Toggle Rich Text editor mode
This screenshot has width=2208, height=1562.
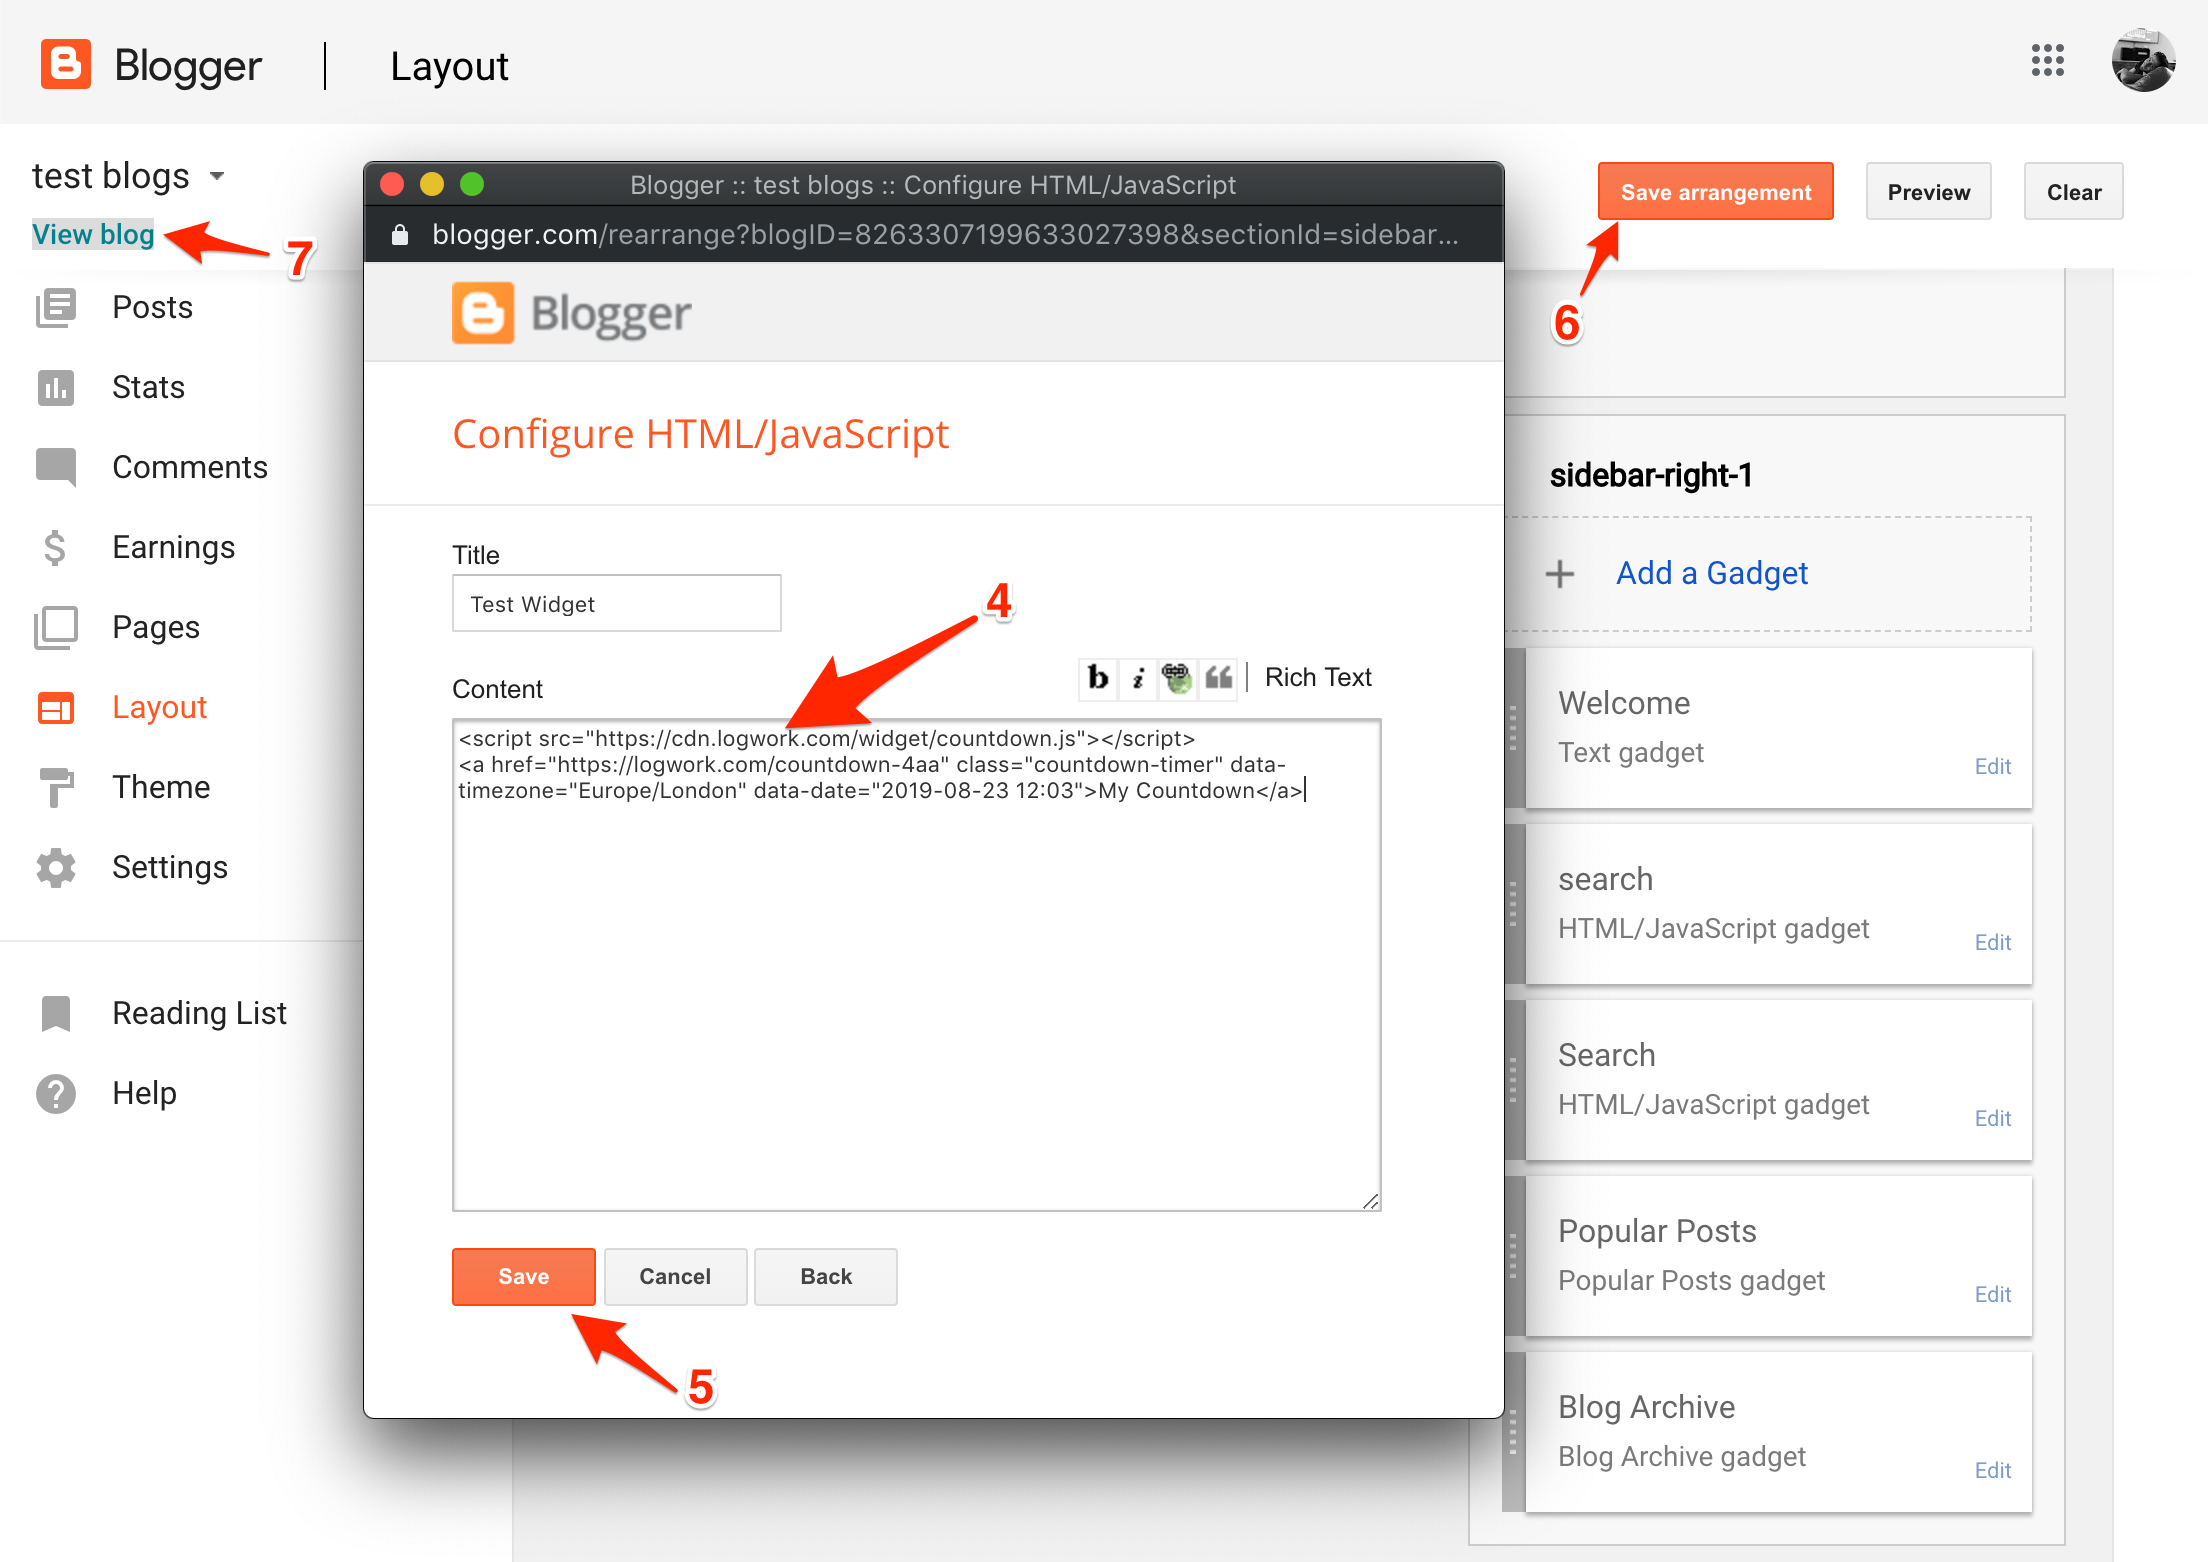point(1319,678)
